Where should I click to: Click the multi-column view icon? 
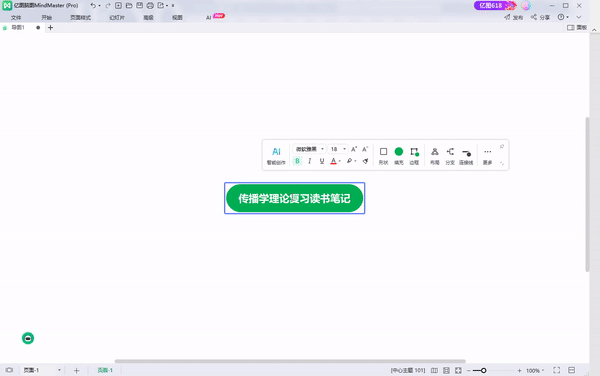(x=434, y=370)
